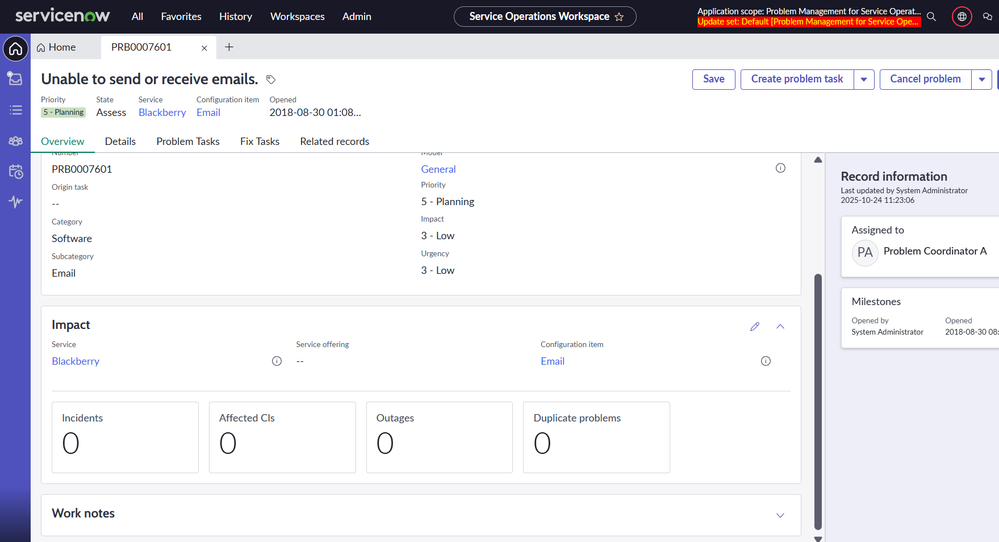Open Blackberry link in header

162,113
